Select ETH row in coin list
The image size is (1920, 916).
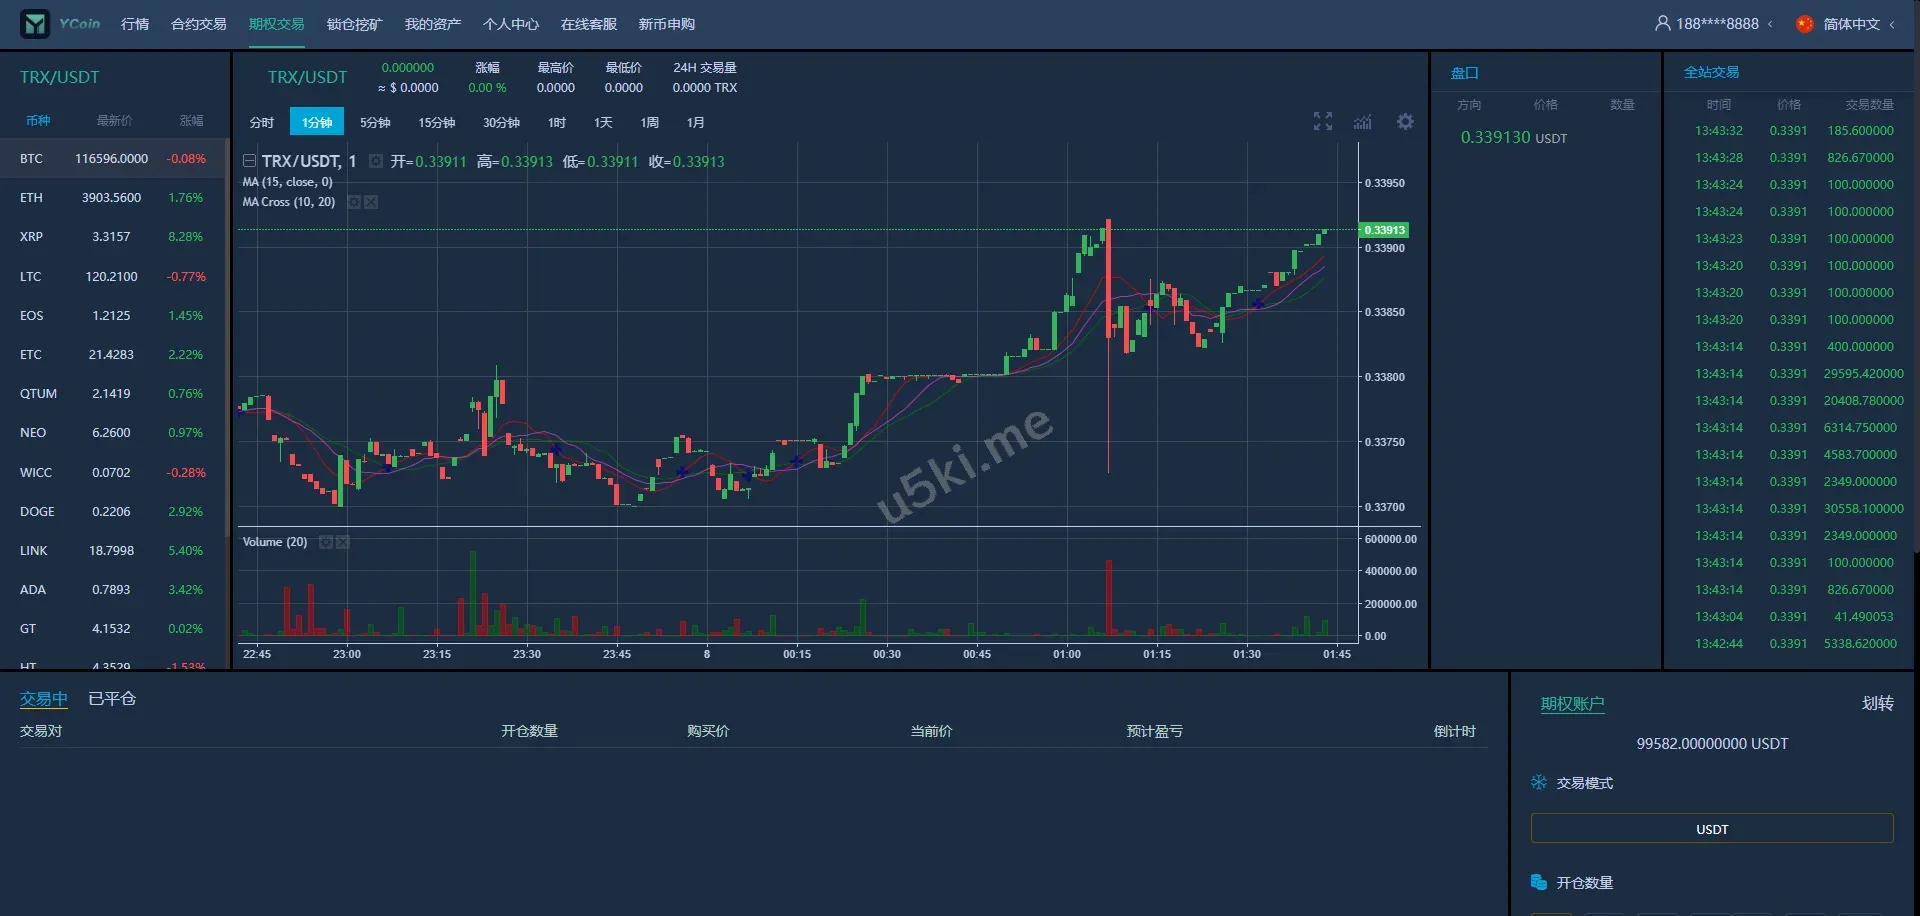[112, 198]
